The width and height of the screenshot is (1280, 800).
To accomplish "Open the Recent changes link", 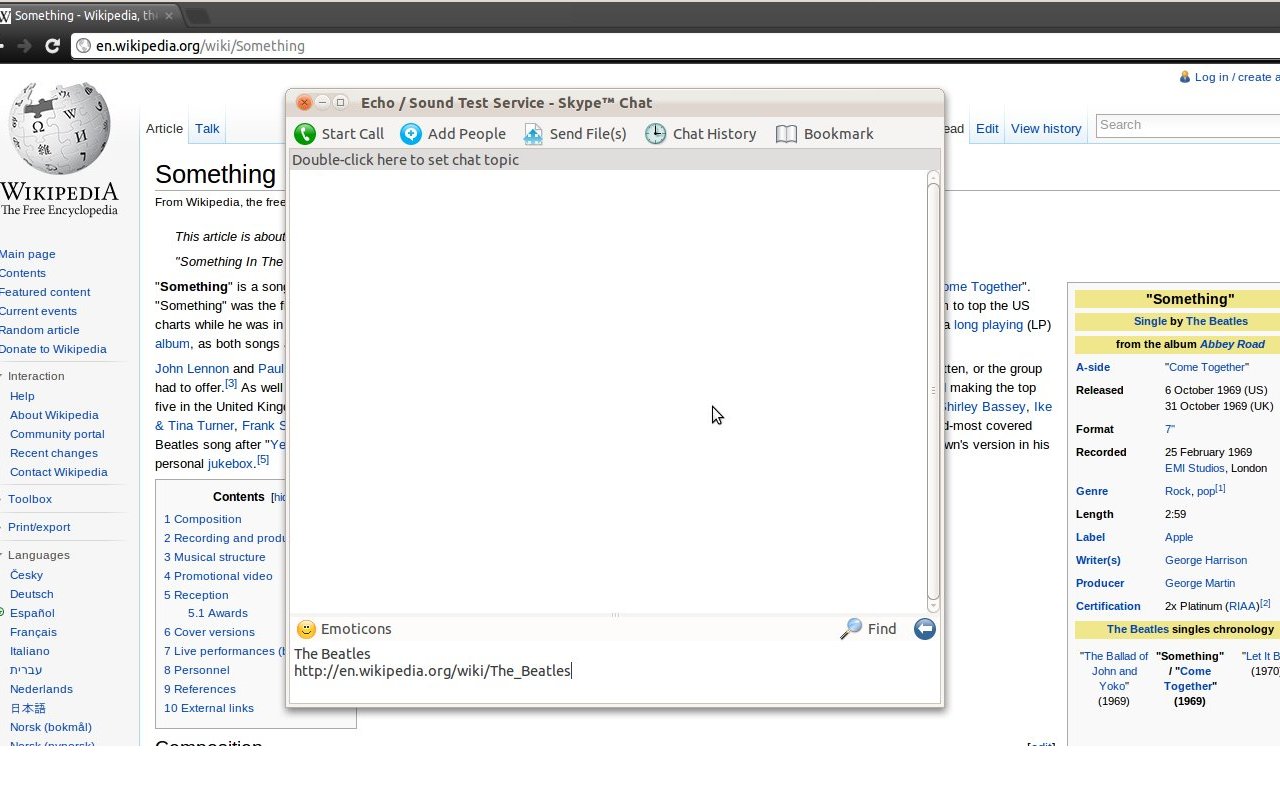I will [x=53, y=453].
